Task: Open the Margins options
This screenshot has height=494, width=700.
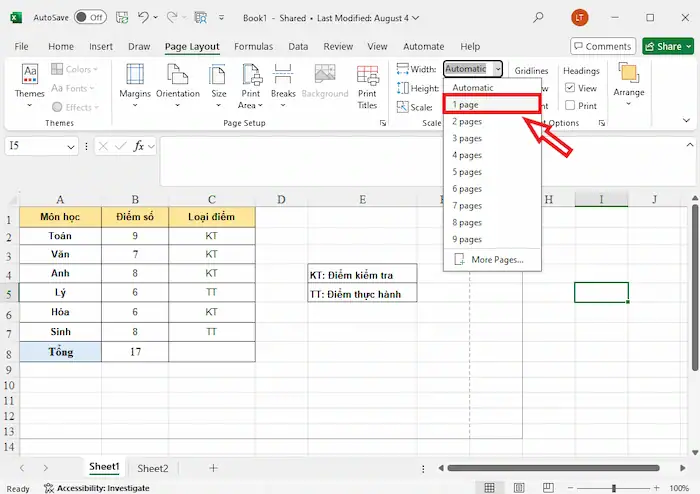Action: click(135, 84)
